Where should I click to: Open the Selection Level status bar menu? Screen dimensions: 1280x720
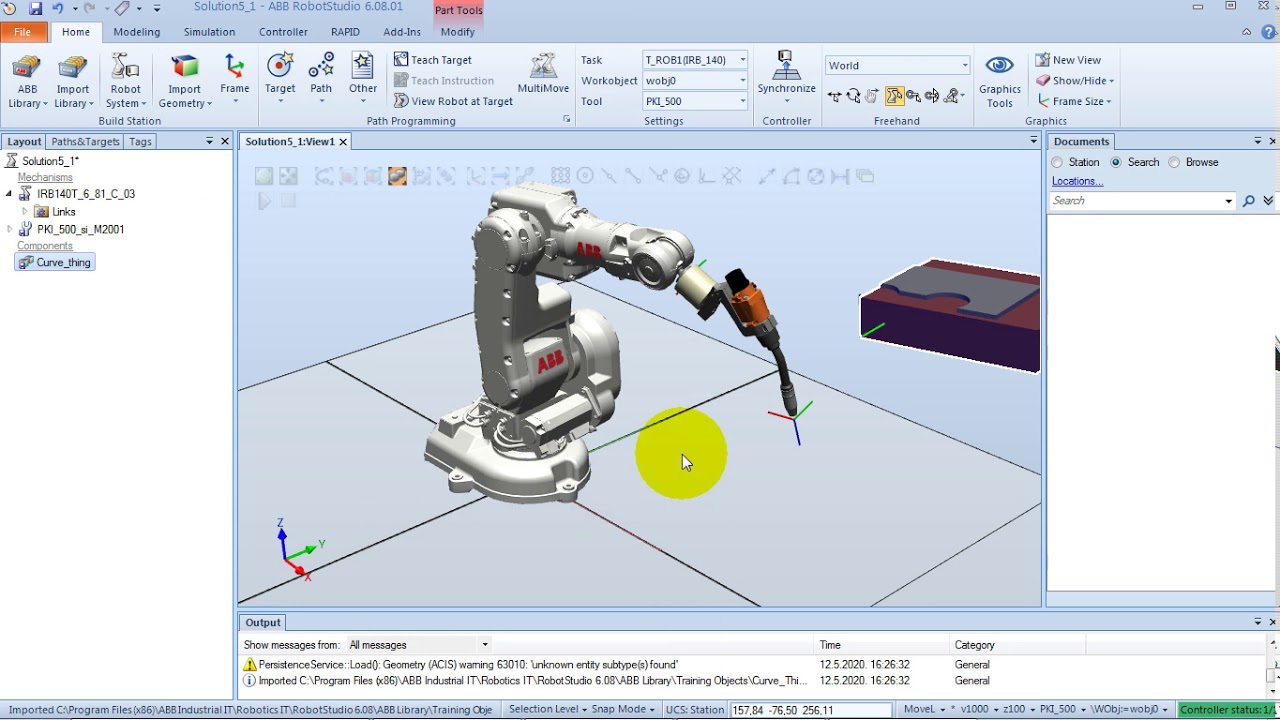tap(548, 709)
